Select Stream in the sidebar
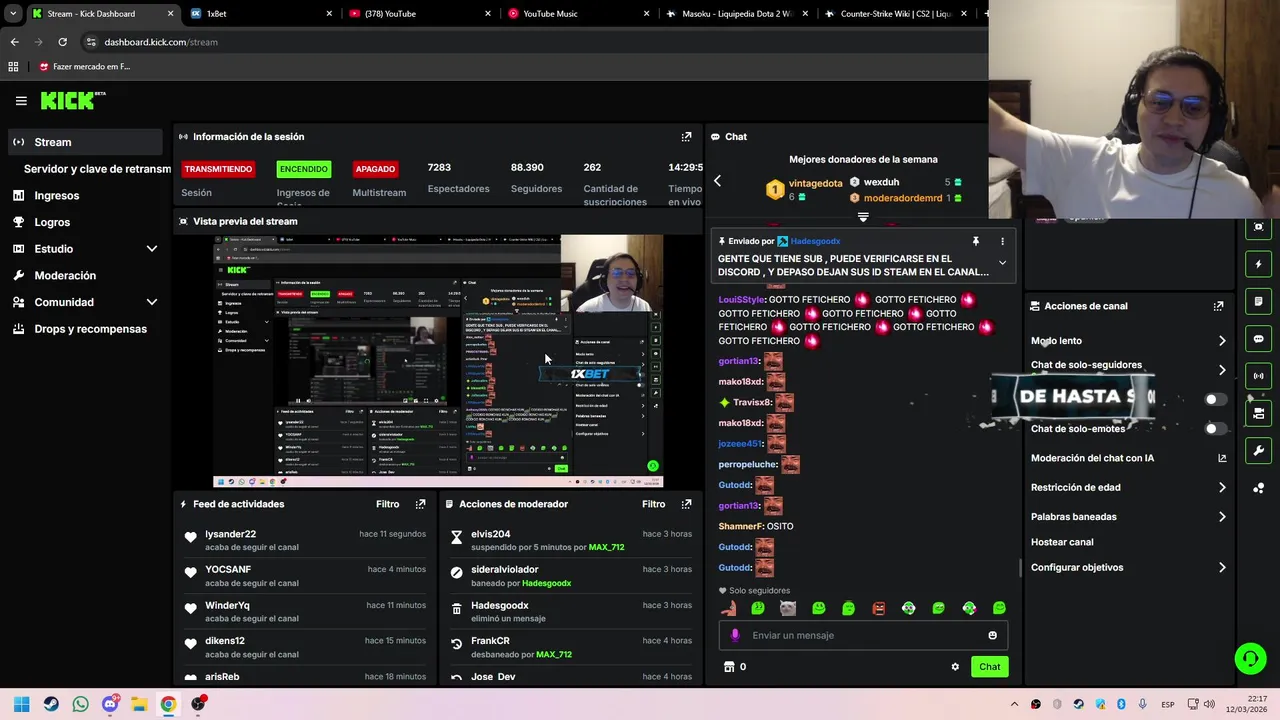Image resolution: width=1280 pixels, height=720 pixels. [84, 142]
